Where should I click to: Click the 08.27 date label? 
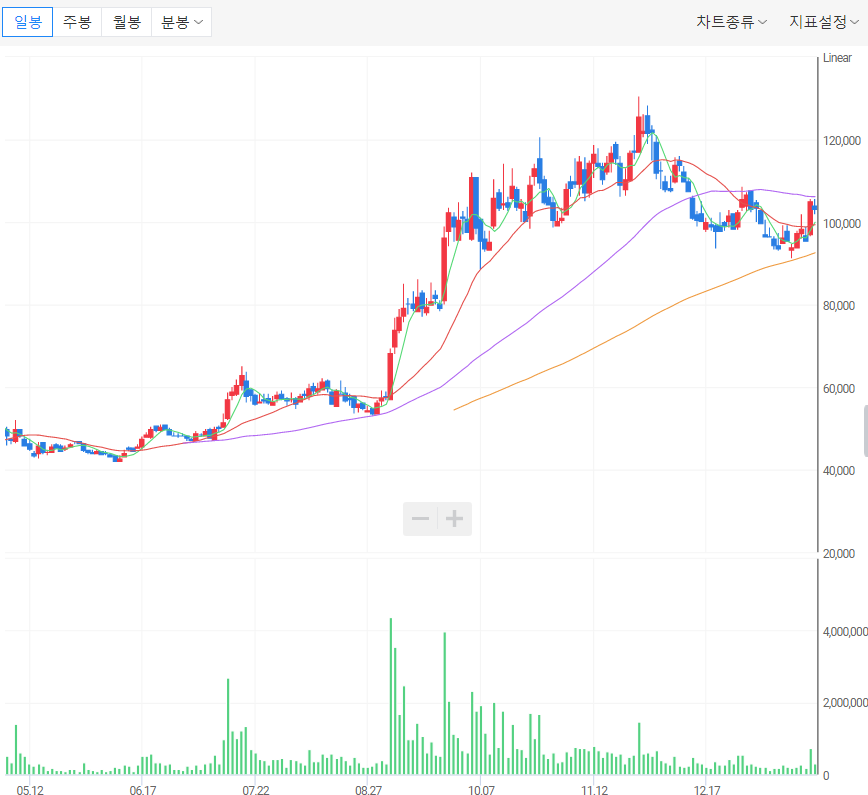(x=368, y=790)
